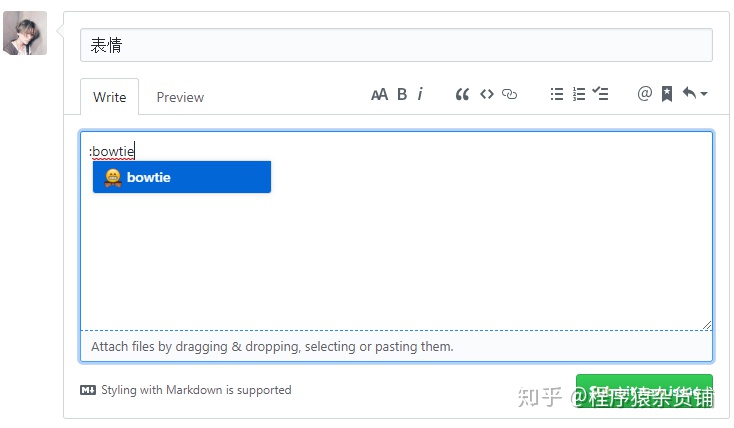
Task: Add a link using the chain icon
Action: pos(509,95)
